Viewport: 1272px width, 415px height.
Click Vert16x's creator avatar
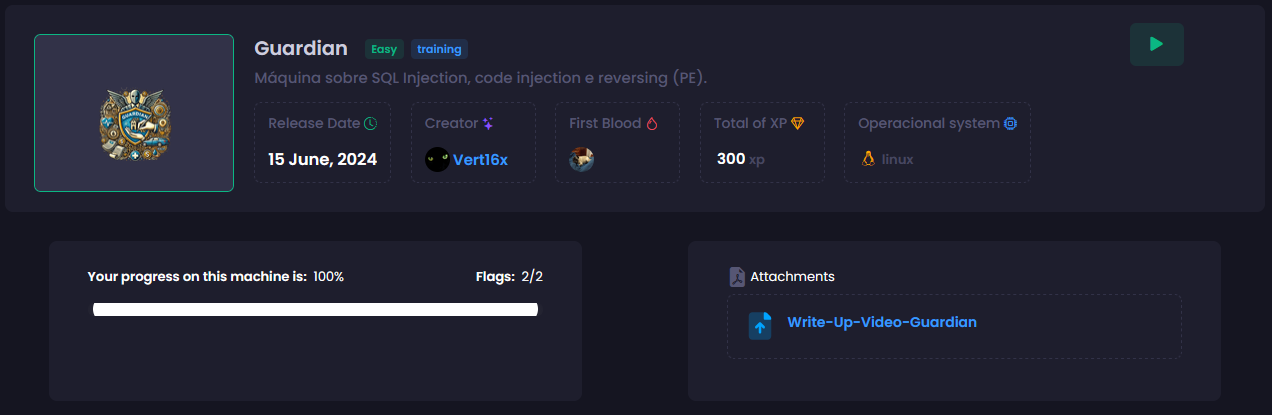[x=437, y=159]
